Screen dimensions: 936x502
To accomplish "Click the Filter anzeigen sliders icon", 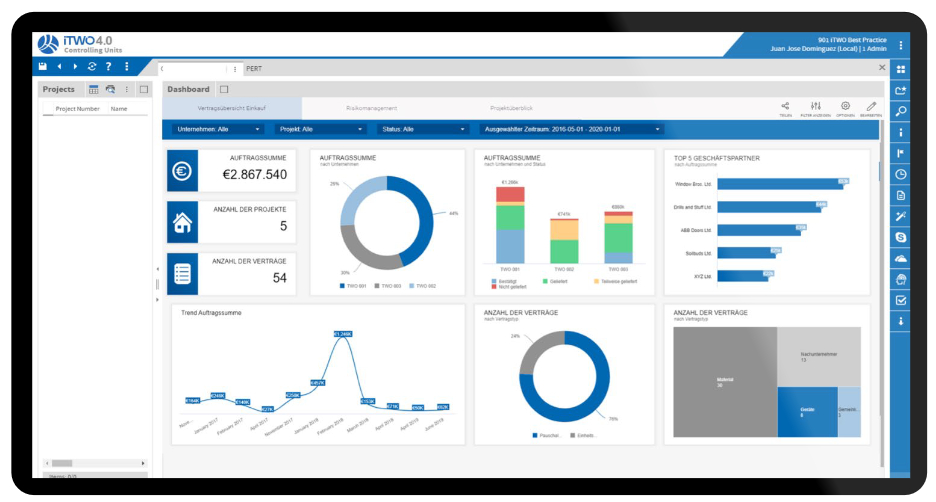I will [815, 106].
